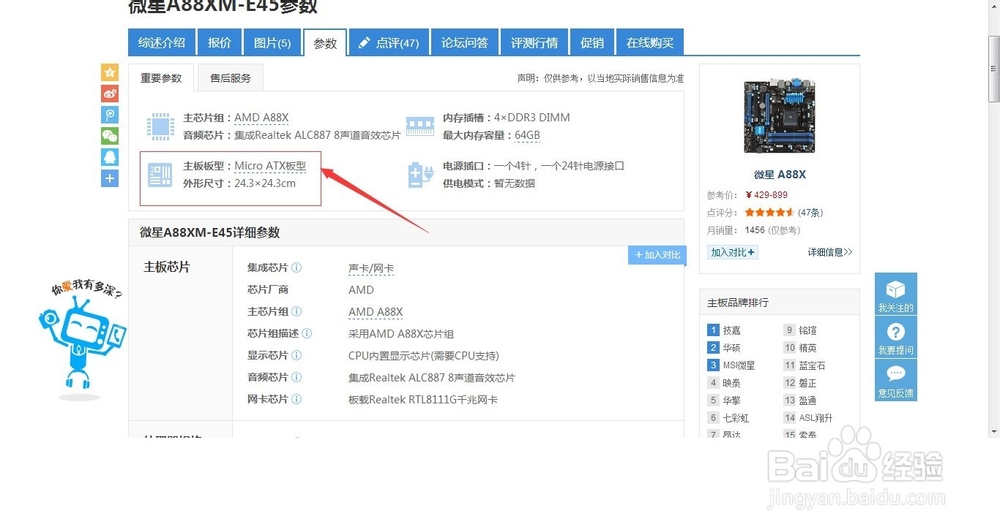Select the 参数 tab
1000x532 pixels.
coord(325,43)
